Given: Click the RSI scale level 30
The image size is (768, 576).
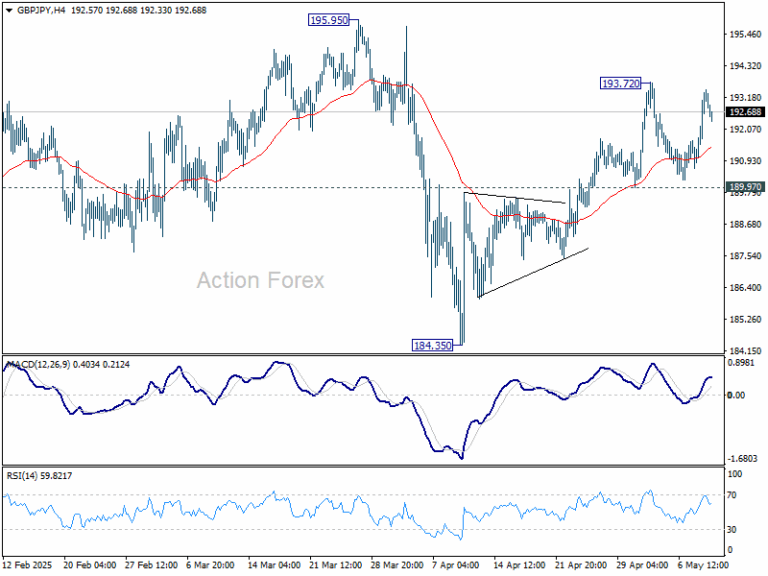Looking at the screenshot, I should coord(732,529).
